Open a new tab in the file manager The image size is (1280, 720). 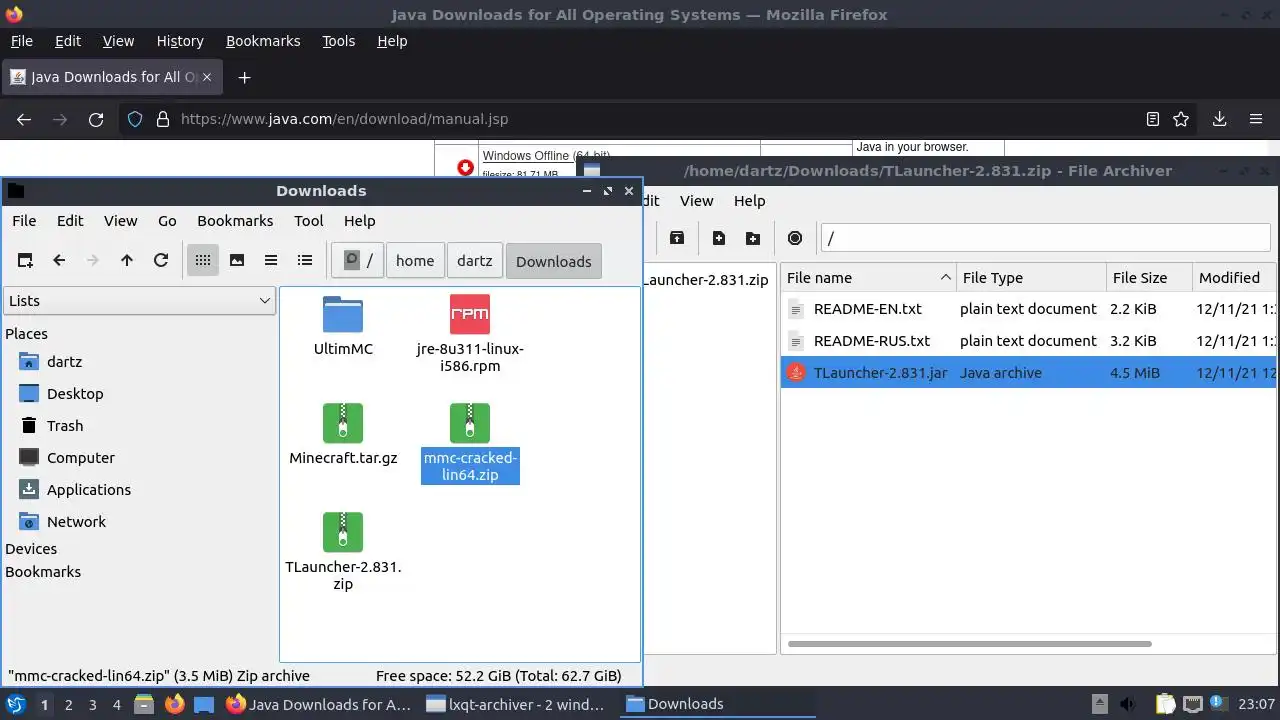pyautogui.click(x=25, y=261)
